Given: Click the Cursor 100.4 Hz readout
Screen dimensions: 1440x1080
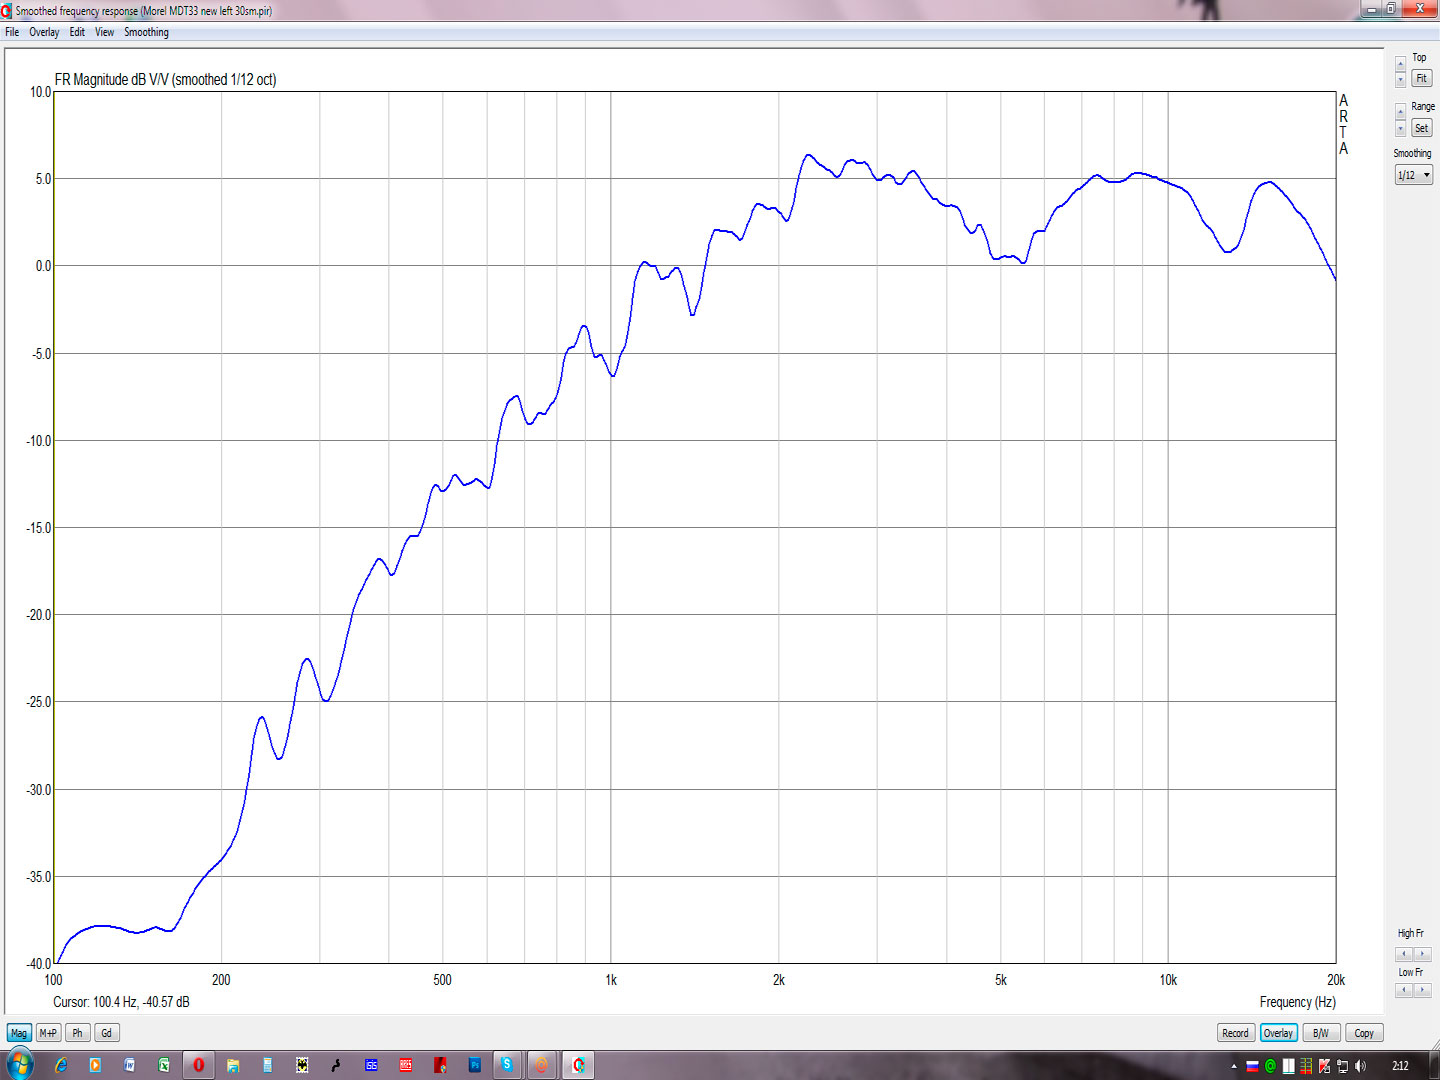Looking at the screenshot, I should (x=121, y=1002).
